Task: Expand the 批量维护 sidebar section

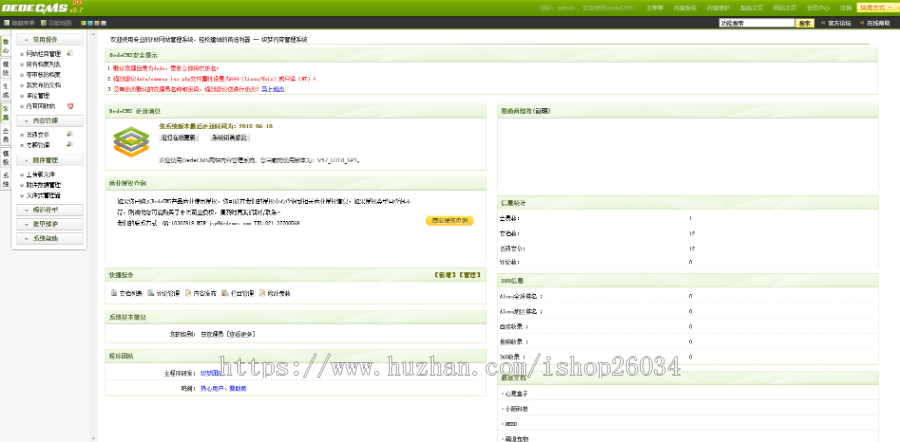Action: pyautogui.click(x=50, y=224)
